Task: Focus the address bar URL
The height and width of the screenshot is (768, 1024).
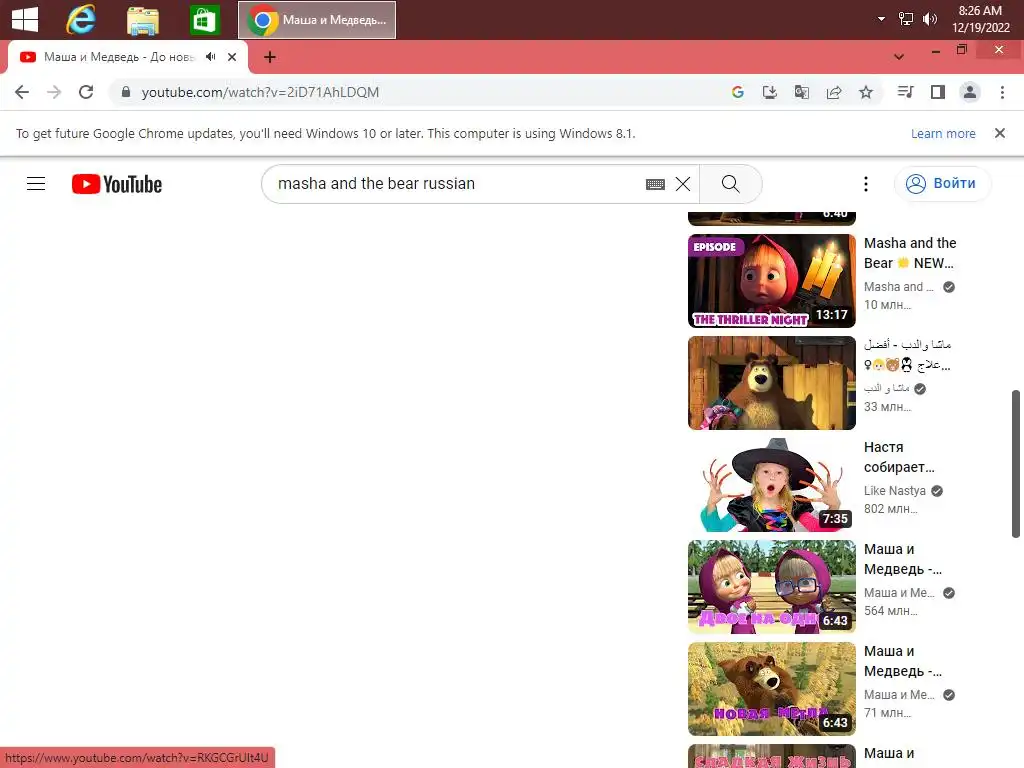Action: [260, 92]
